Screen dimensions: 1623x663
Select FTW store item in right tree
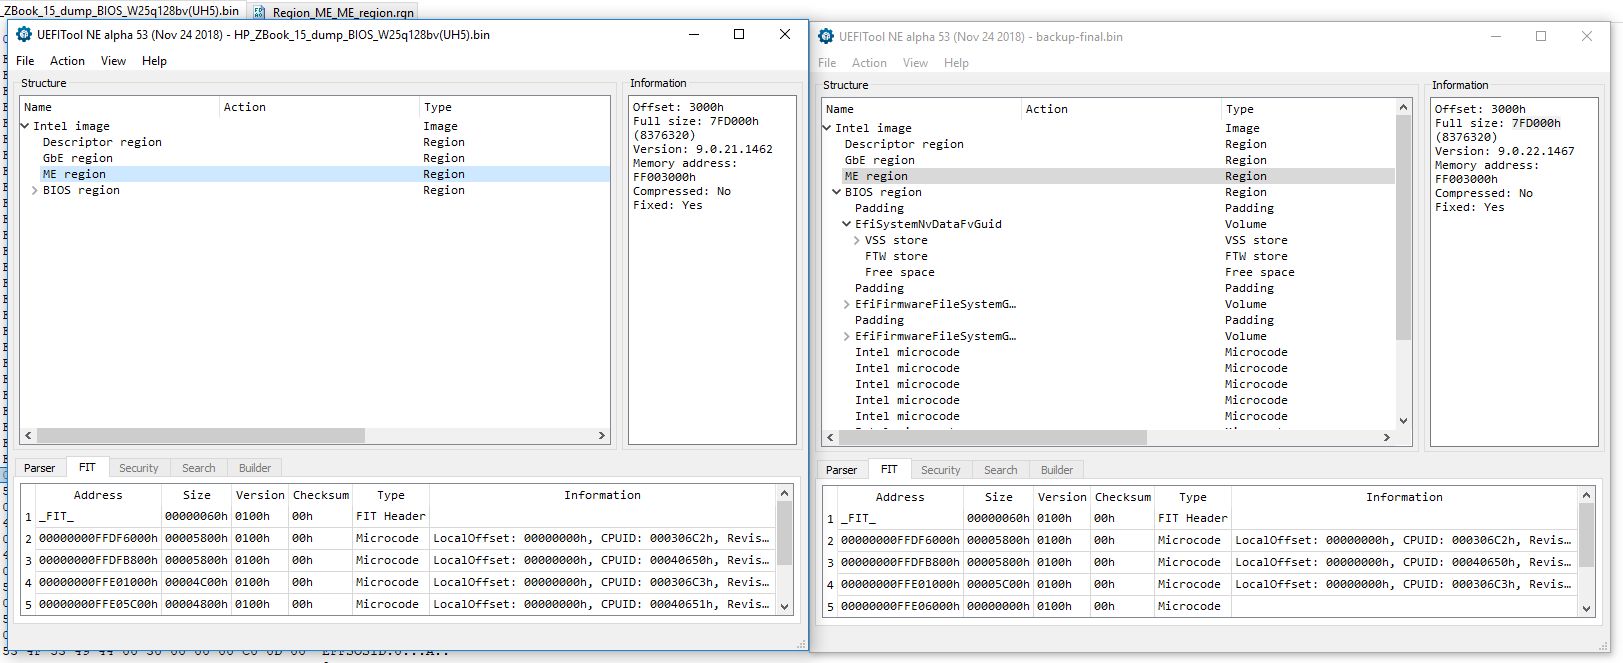895,256
